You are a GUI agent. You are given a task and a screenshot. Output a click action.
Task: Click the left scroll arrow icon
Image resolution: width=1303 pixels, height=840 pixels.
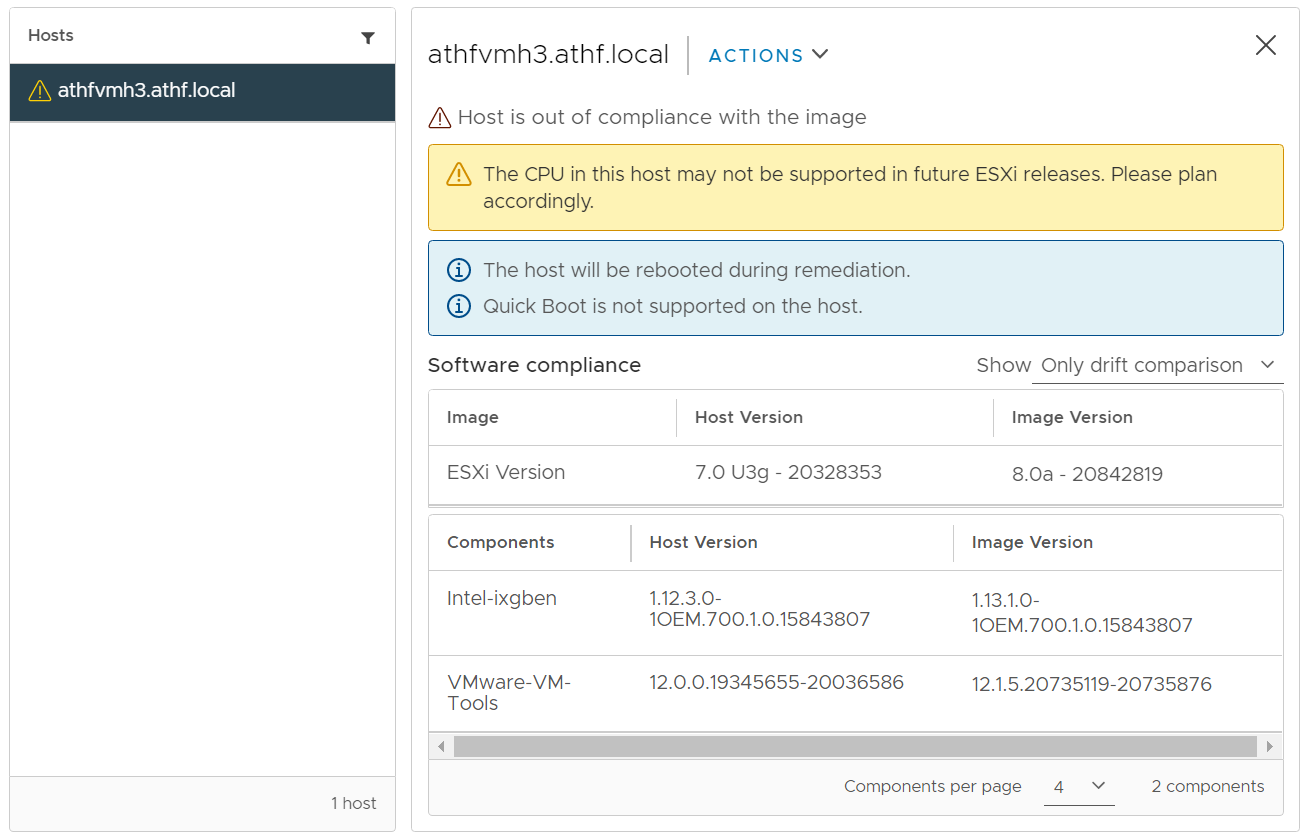(441, 746)
